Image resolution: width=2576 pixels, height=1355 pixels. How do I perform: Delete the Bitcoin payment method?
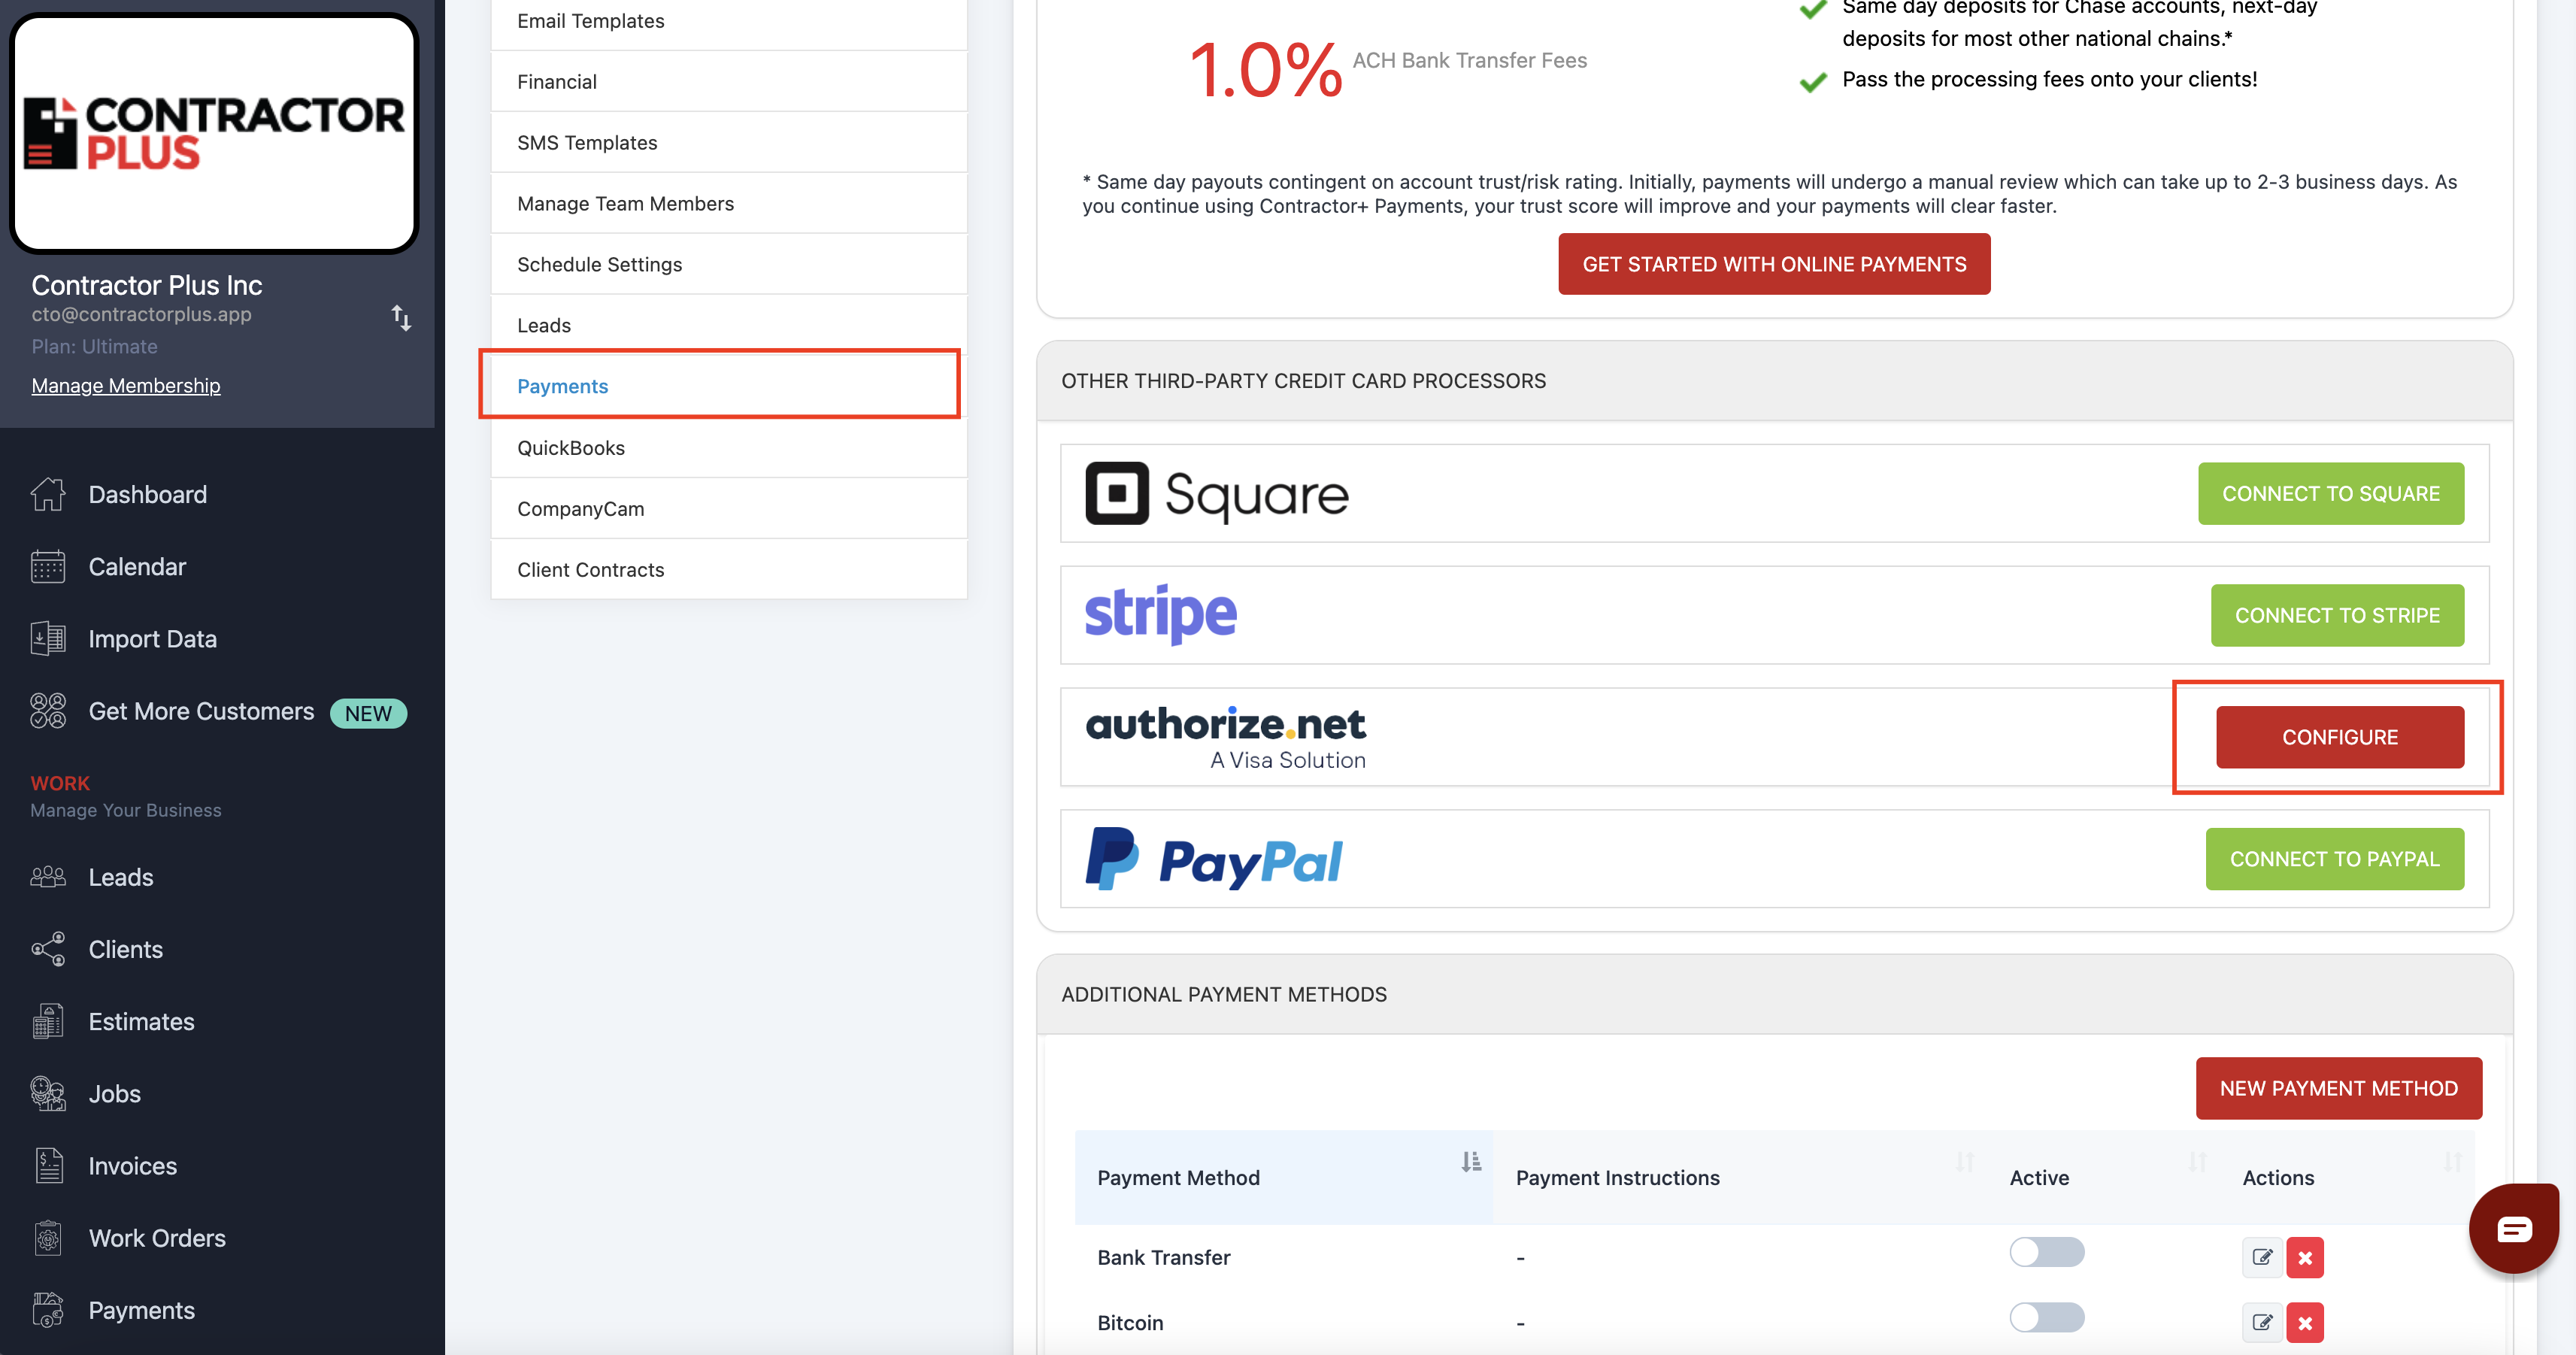2304,1322
